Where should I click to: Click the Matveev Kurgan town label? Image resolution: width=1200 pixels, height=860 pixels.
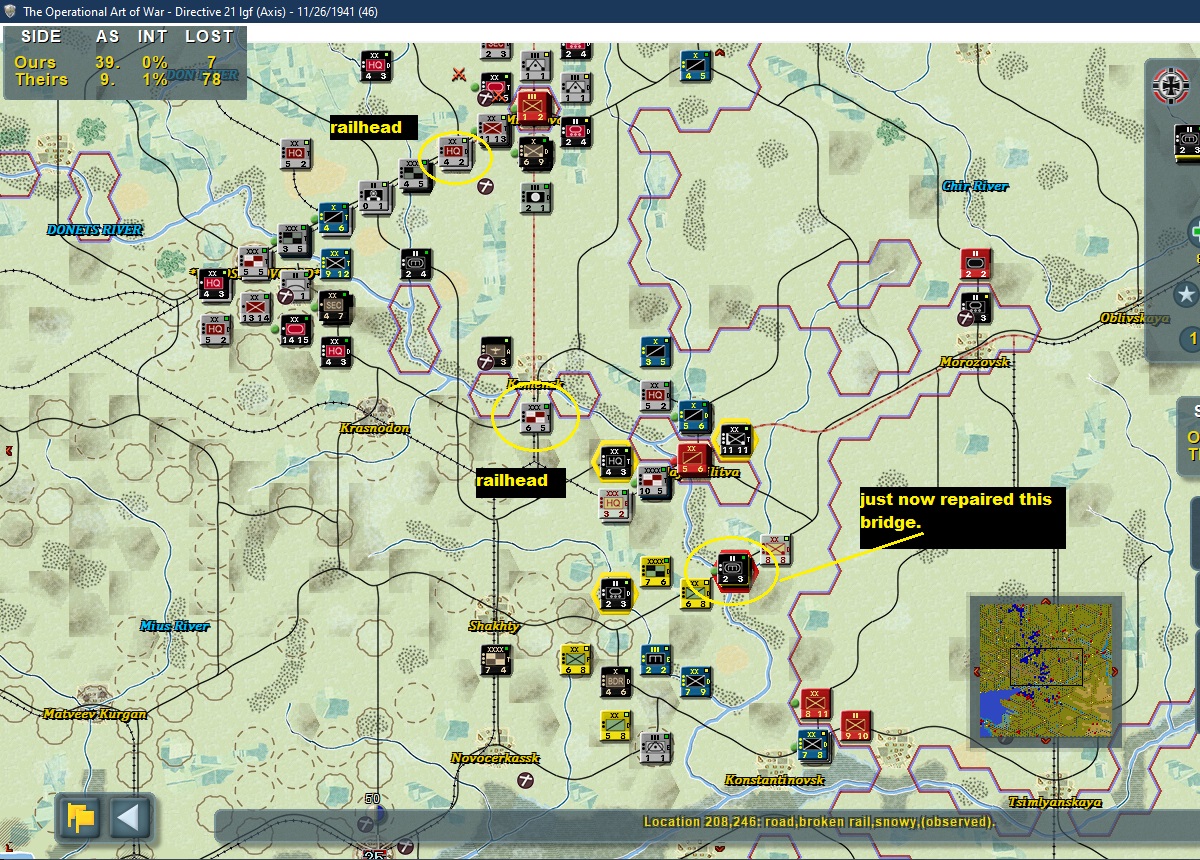click(x=94, y=714)
